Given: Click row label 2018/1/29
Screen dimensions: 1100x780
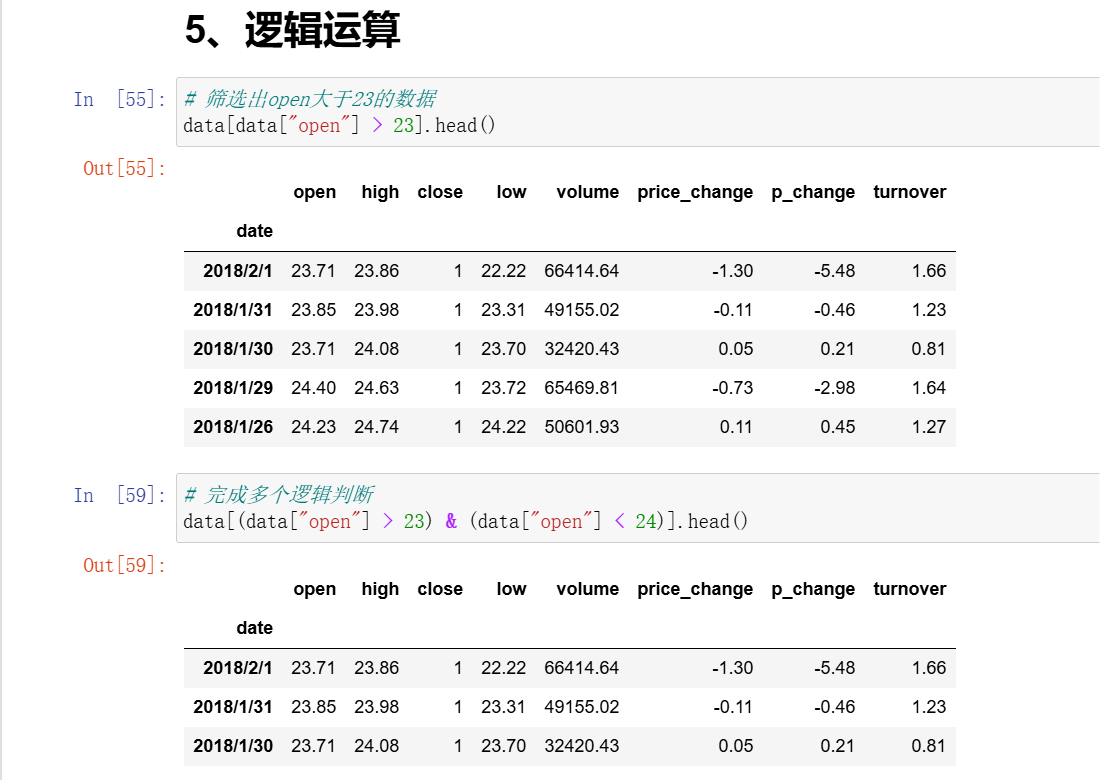Looking at the screenshot, I should coord(233,388).
